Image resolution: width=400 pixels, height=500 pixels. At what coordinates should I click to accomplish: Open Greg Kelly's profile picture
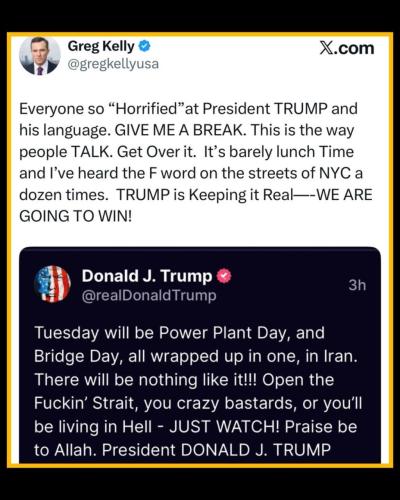coord(40,56)
